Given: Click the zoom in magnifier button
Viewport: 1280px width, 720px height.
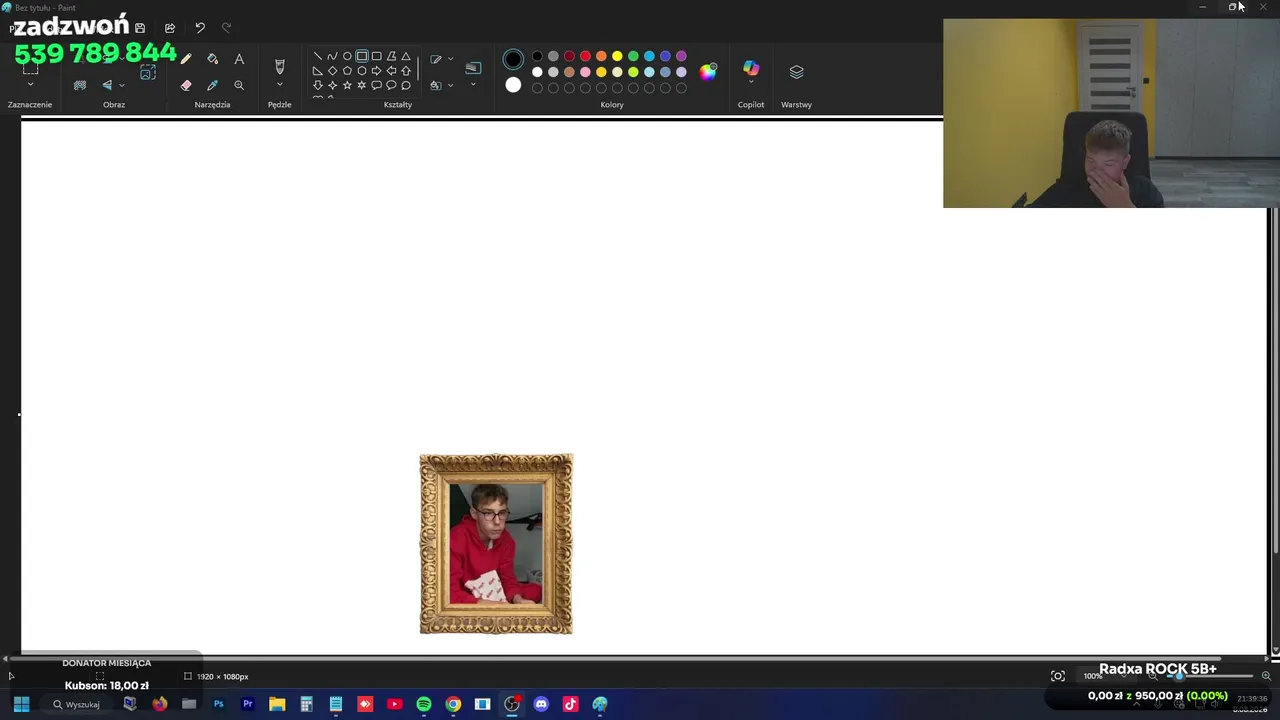Looking at the screenshot, I should [1266, 676].
